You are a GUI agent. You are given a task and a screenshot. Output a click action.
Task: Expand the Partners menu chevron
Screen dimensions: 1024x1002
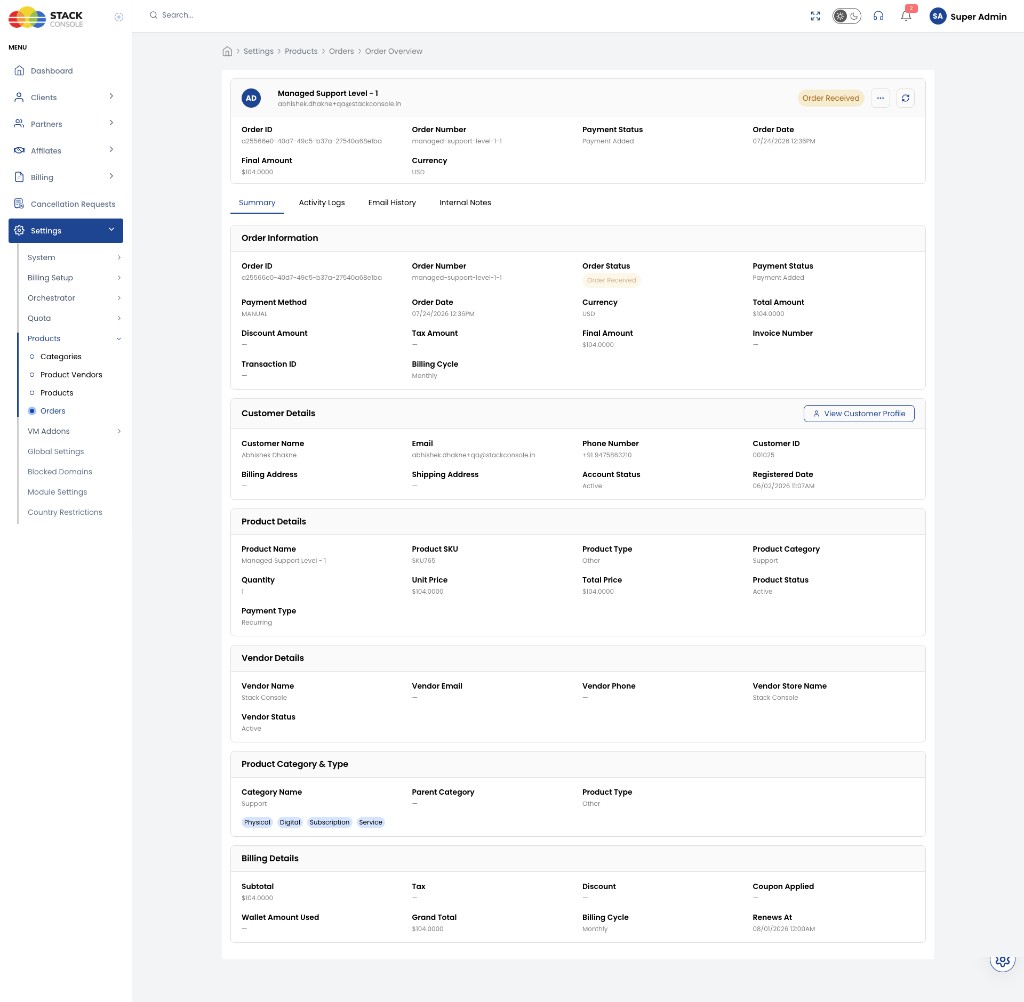coord(111,123)
